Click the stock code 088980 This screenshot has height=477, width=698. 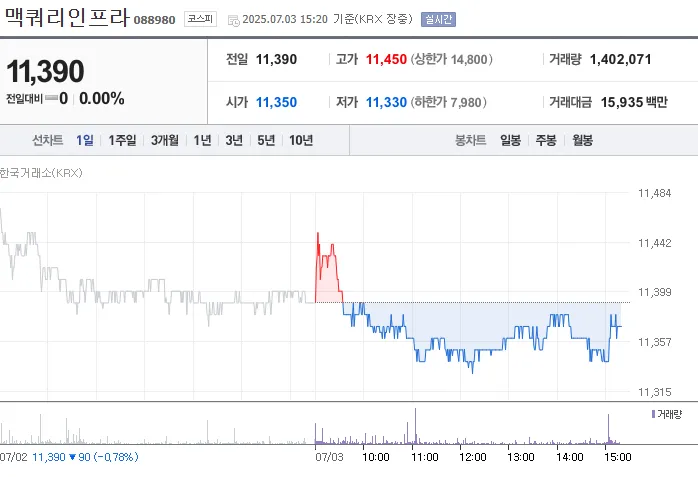(x=154, y=20)
